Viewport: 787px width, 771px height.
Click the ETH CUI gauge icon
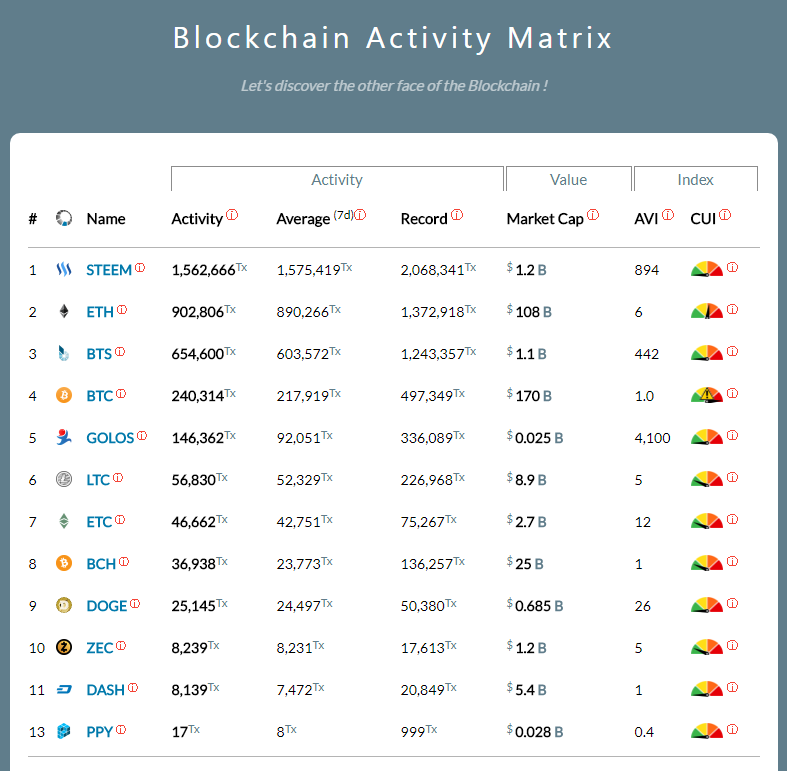[707, 311]
